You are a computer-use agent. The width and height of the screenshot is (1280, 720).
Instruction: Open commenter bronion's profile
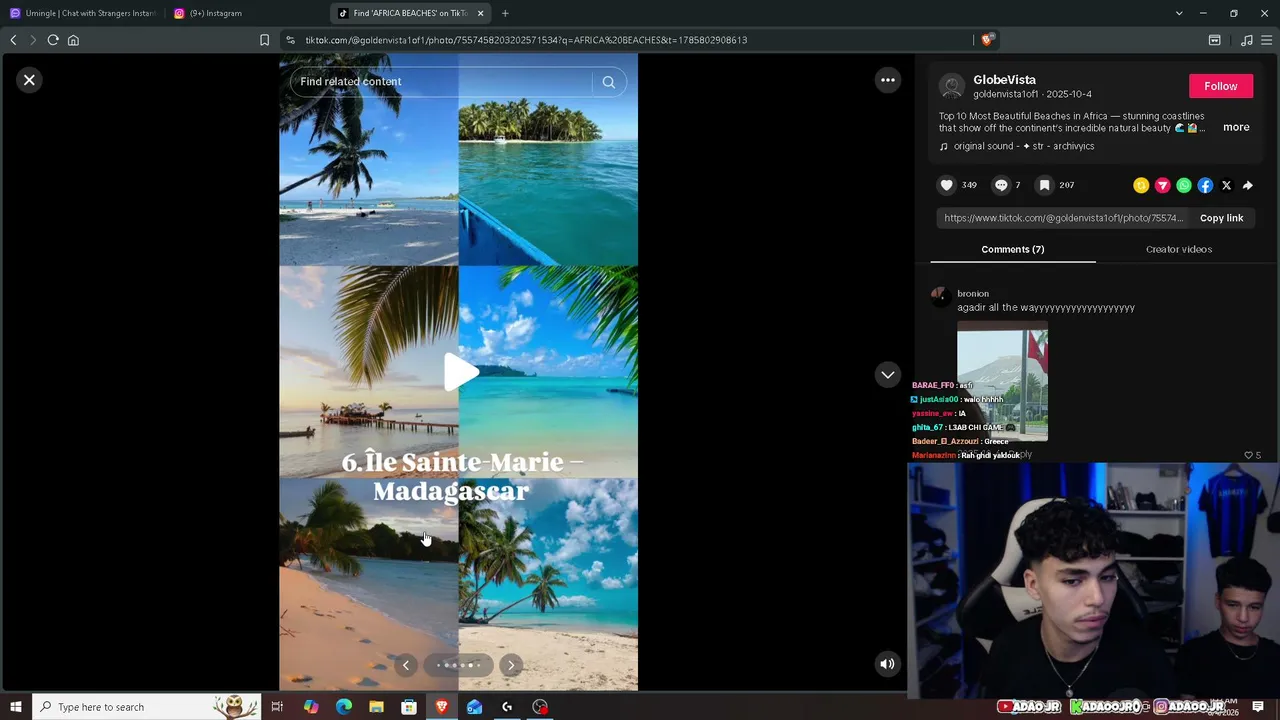click(x=972, y=294)
